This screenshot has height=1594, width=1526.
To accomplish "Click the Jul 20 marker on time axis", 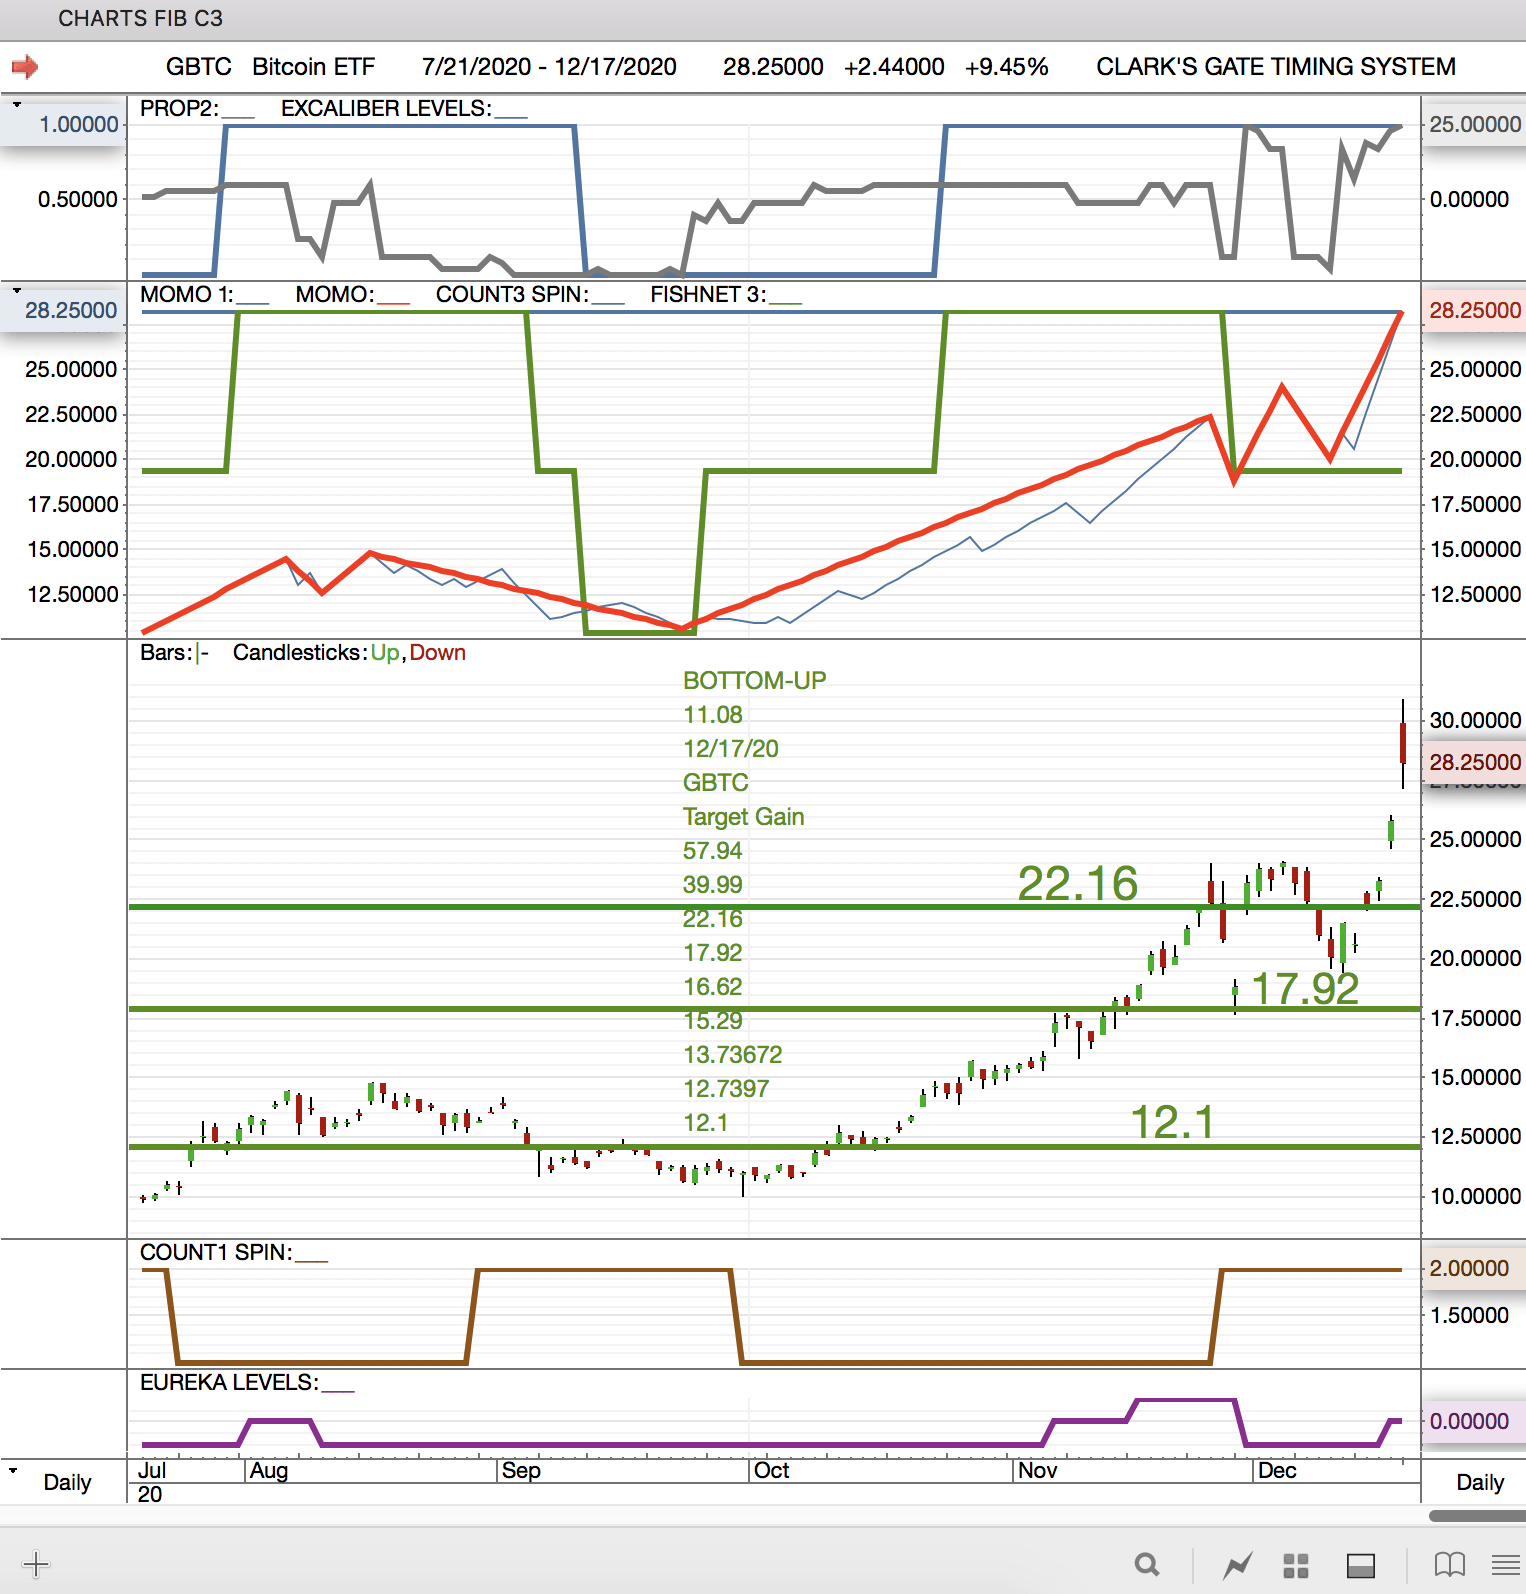I will [152, 1482].
